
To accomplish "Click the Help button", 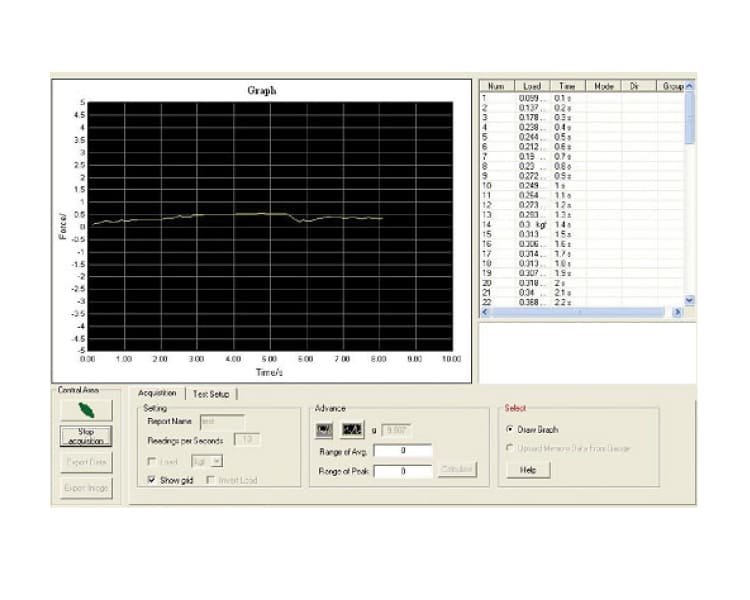I will click(x=528, y=470).
